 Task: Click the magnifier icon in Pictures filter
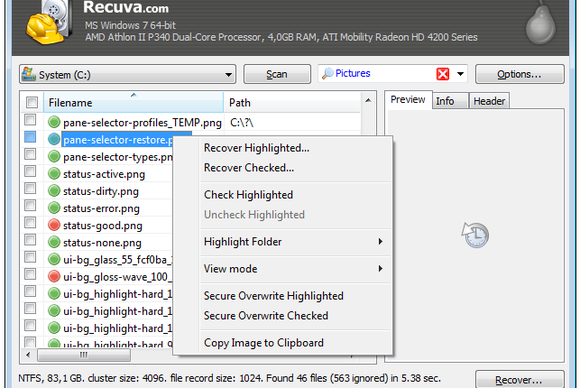point(327,74)
